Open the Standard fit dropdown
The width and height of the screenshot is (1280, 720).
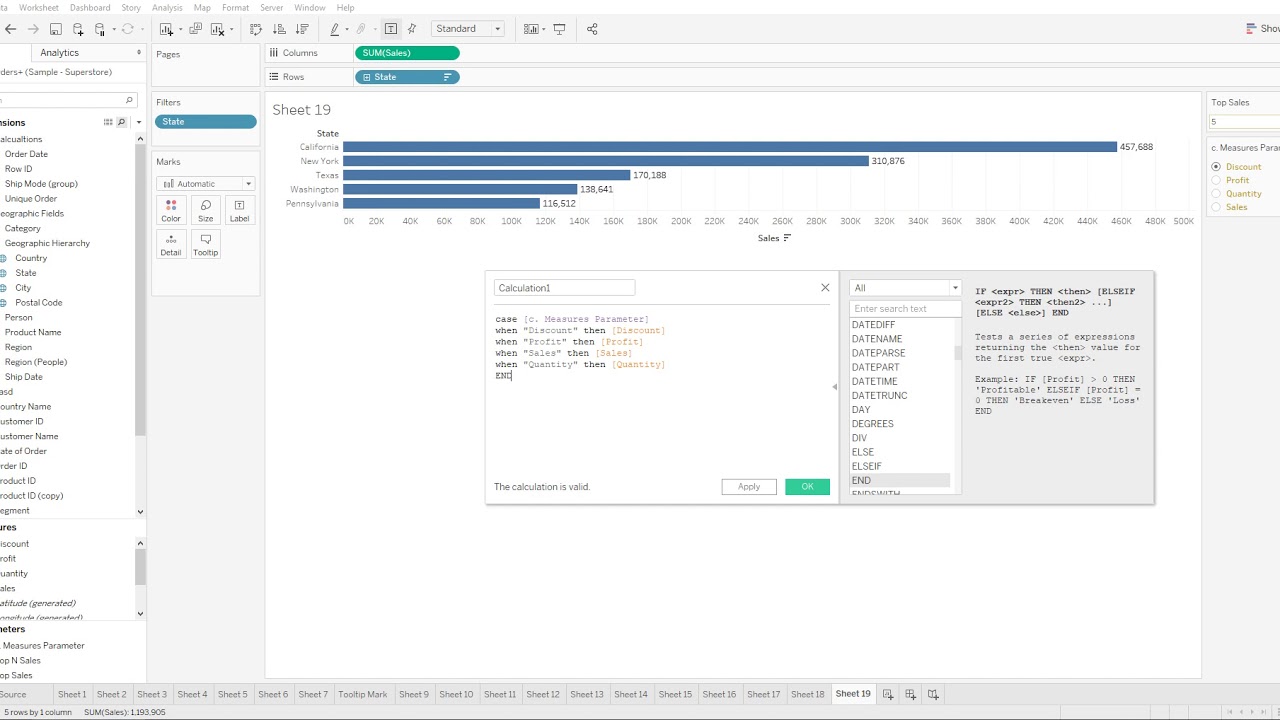coord(468,29)
